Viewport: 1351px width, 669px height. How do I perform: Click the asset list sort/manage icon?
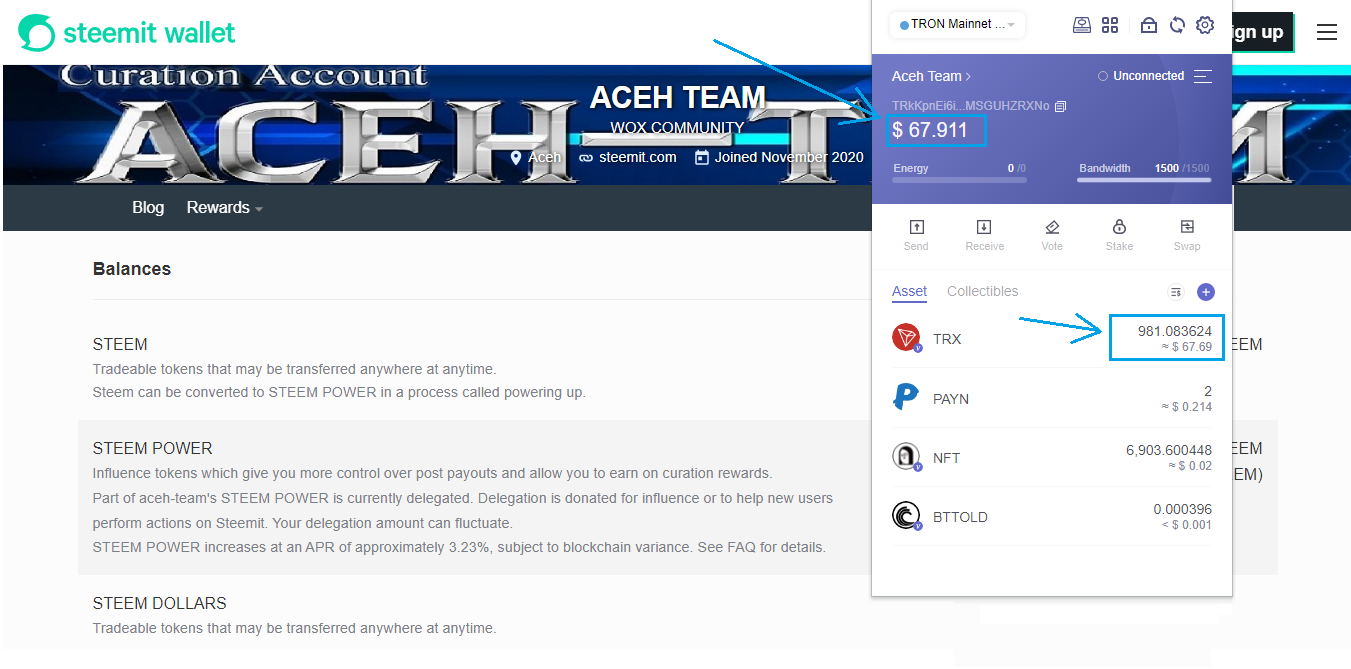[x=1176, y=292]
